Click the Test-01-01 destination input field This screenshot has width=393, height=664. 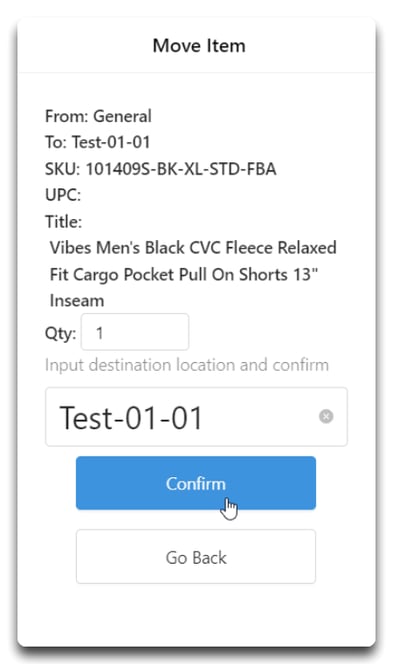click(x=196, y=417)
